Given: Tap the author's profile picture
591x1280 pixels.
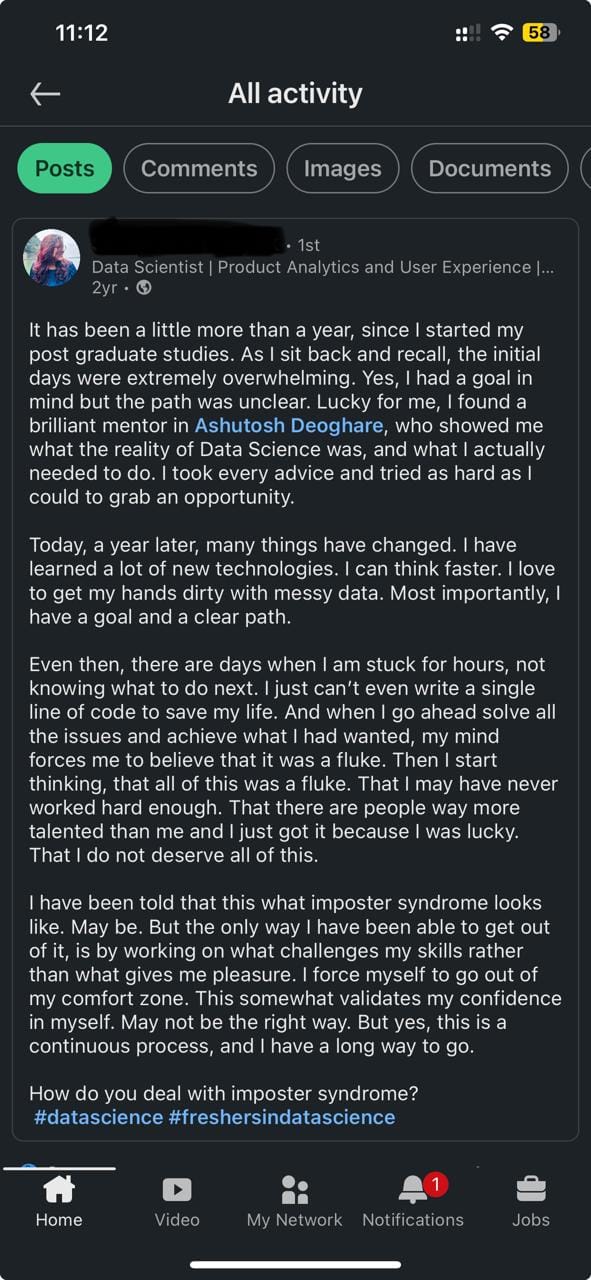Looking at the screenshot, I should [51, 257].
